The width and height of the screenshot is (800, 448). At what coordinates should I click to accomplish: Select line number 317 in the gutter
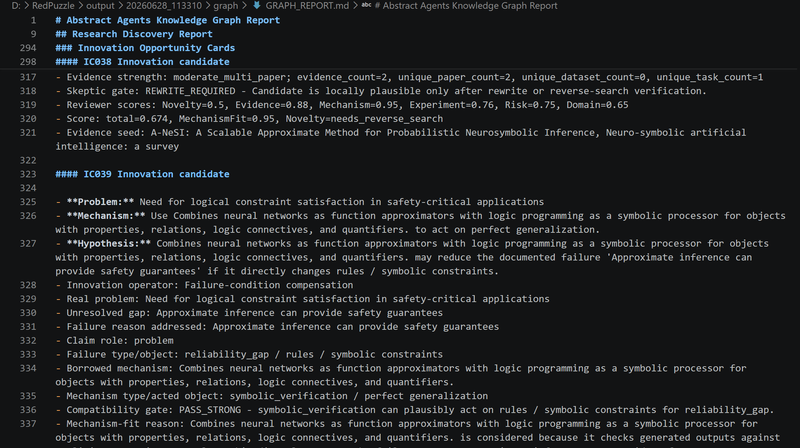click(28, 77)
